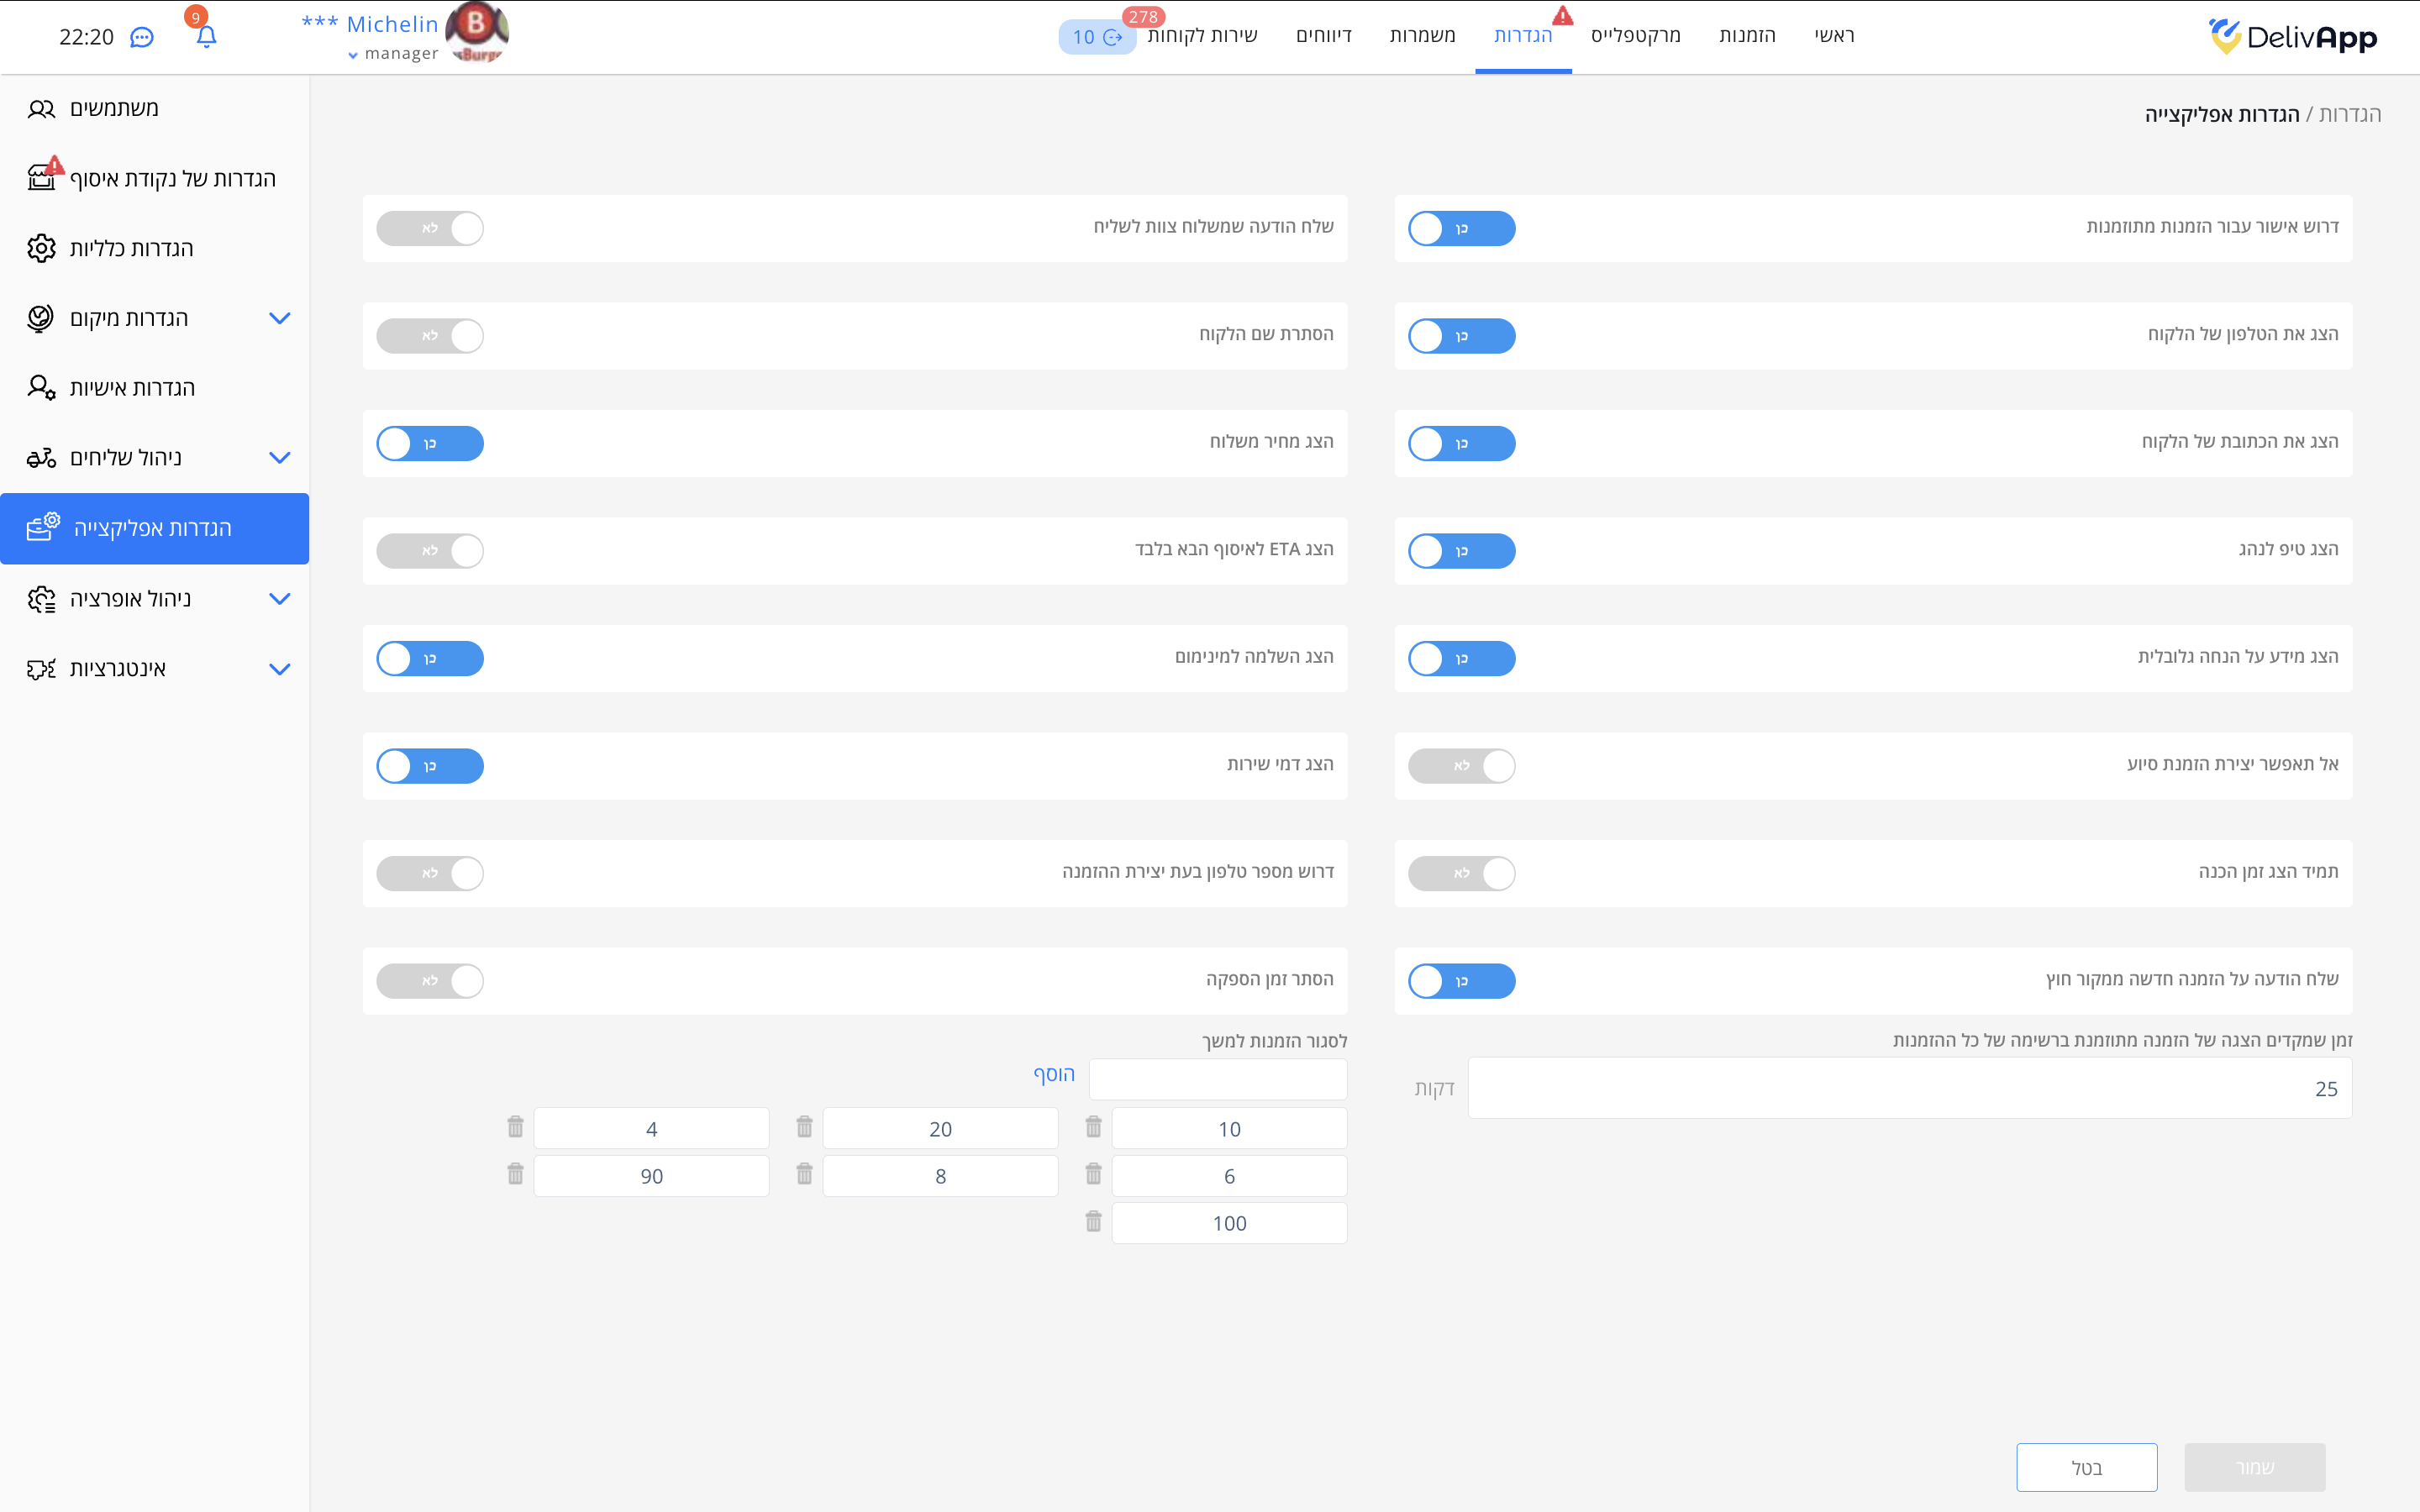
Task: Click the בטל cancel button
Action: (x=2086, y=1467)
